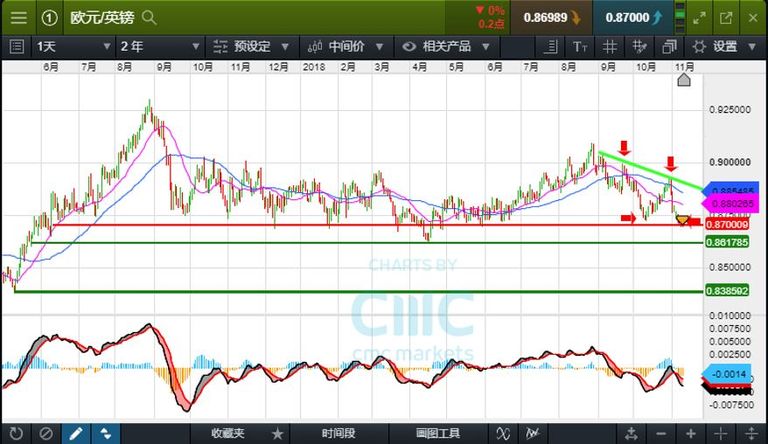Open the 中间价 price type dropdown

click(345, 47)
